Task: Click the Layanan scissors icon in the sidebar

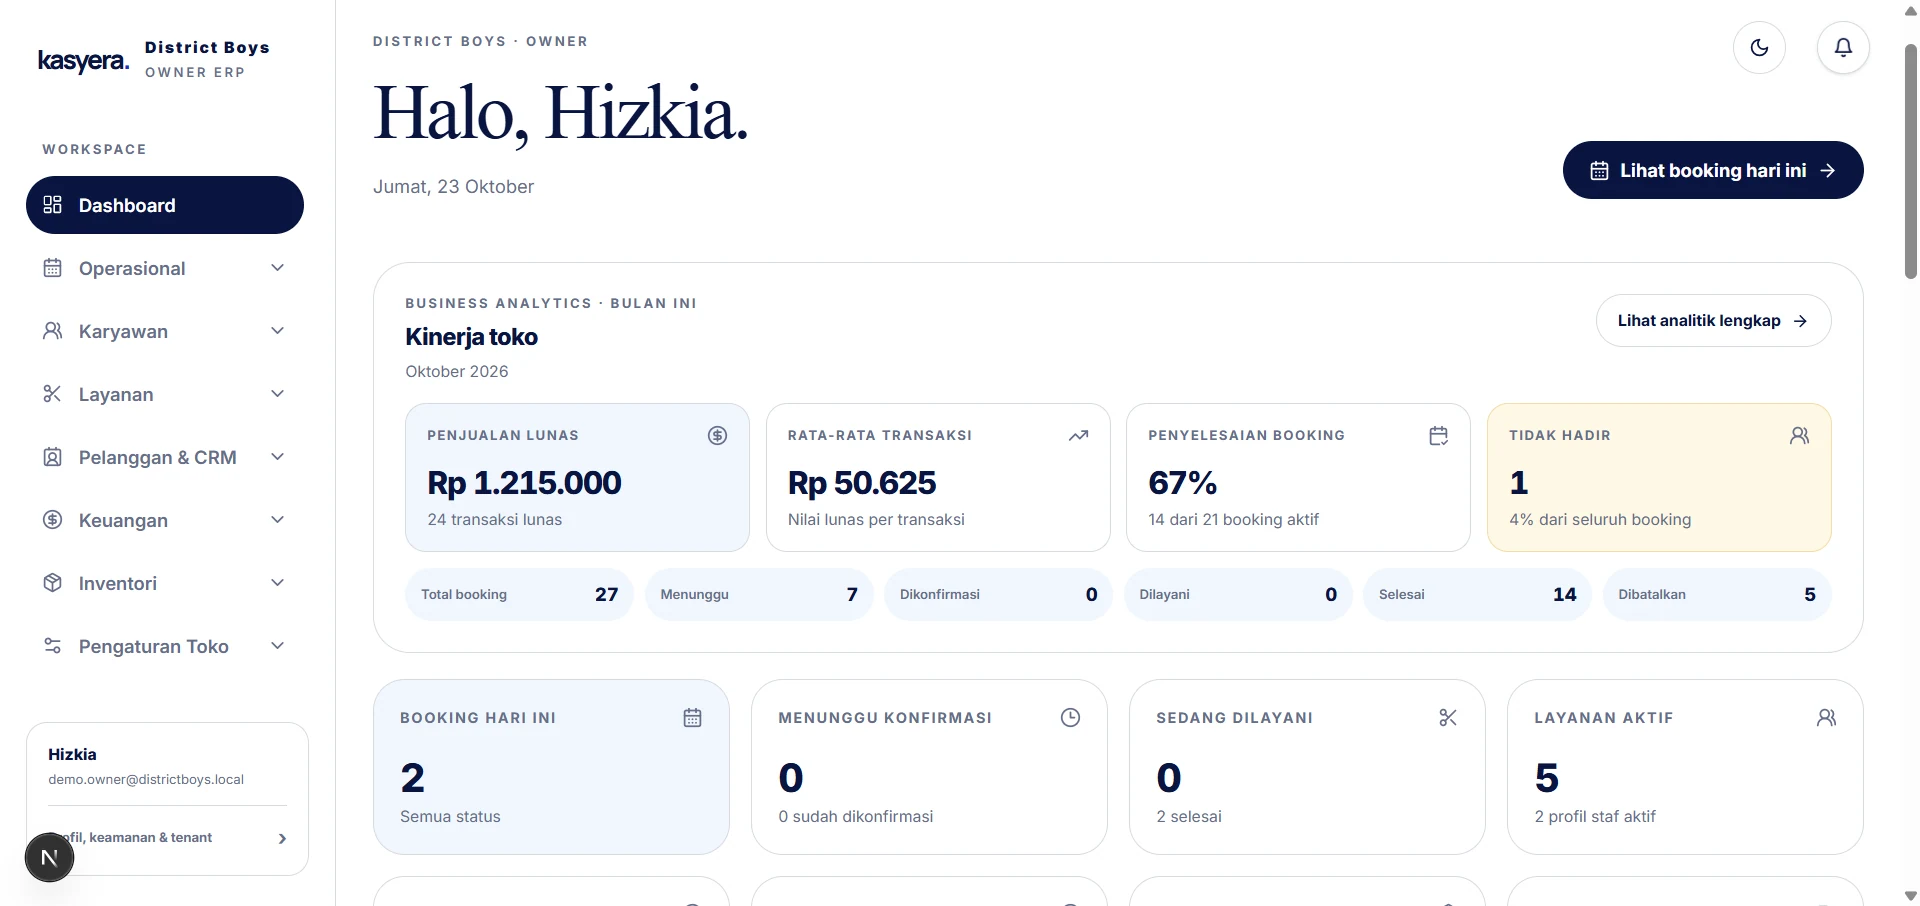Action: 53,394
